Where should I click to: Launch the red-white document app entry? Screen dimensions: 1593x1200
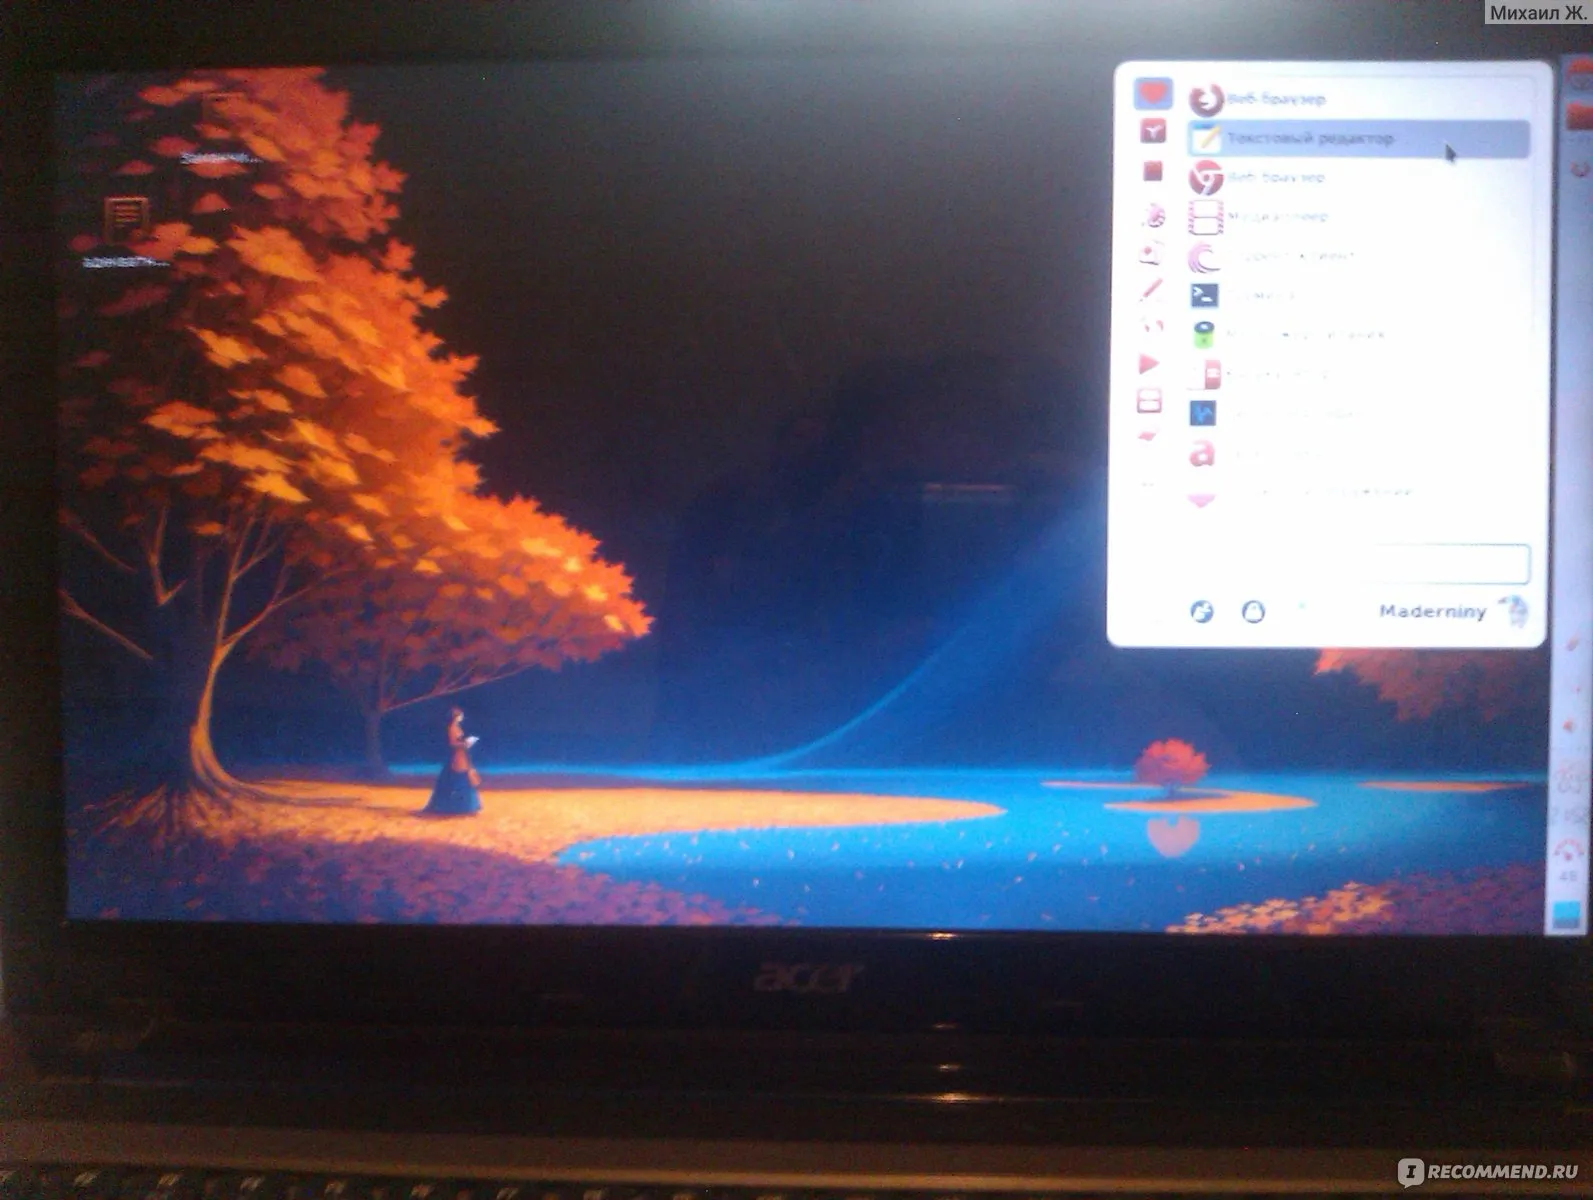pyautogui.click(x=1356, y=374)
